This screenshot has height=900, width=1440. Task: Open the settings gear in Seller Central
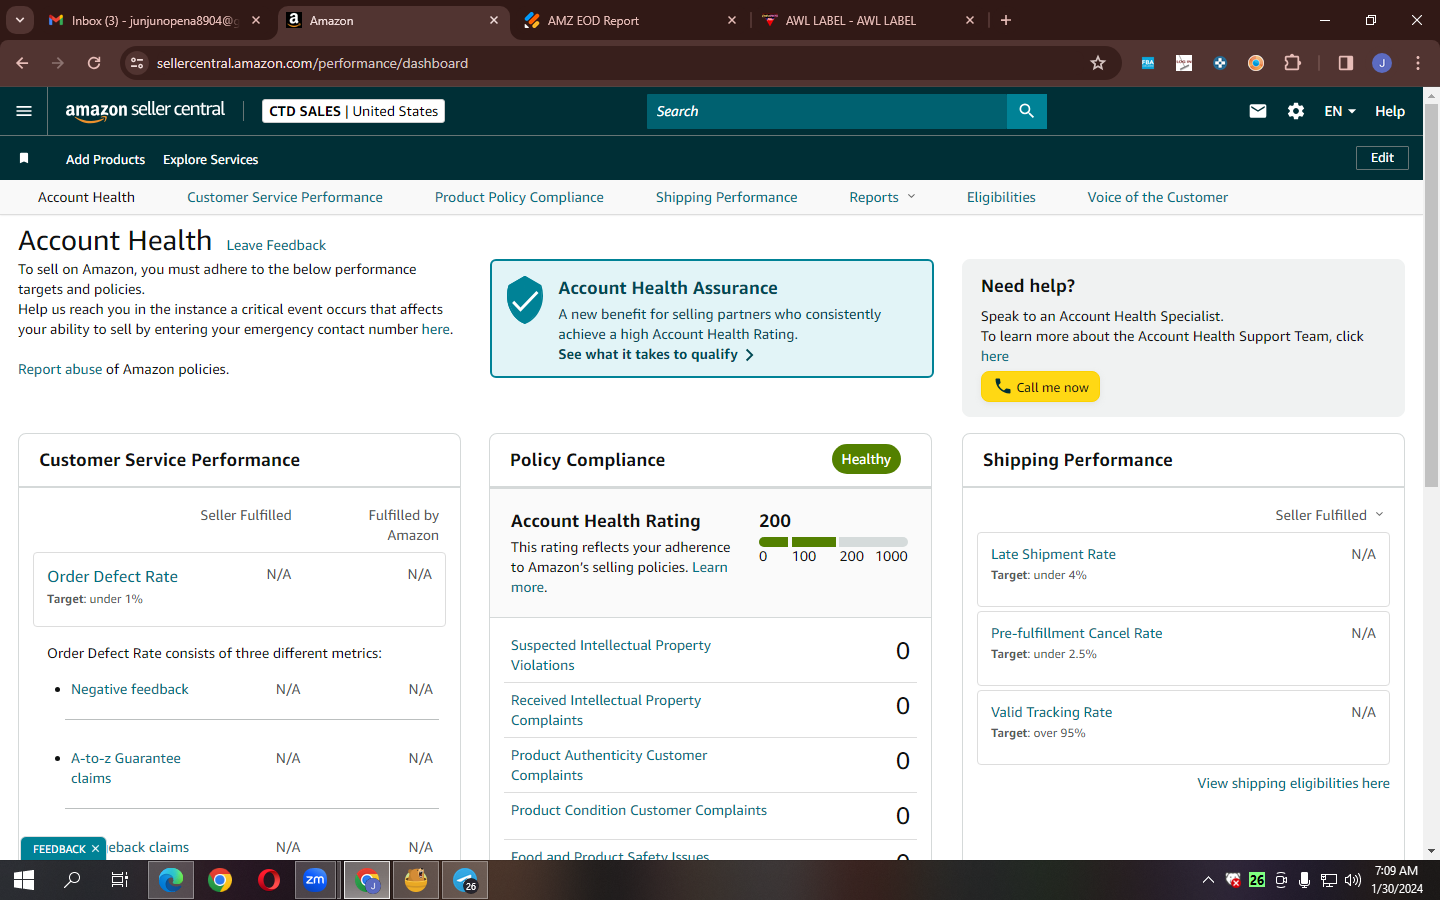click(1296, 111)
